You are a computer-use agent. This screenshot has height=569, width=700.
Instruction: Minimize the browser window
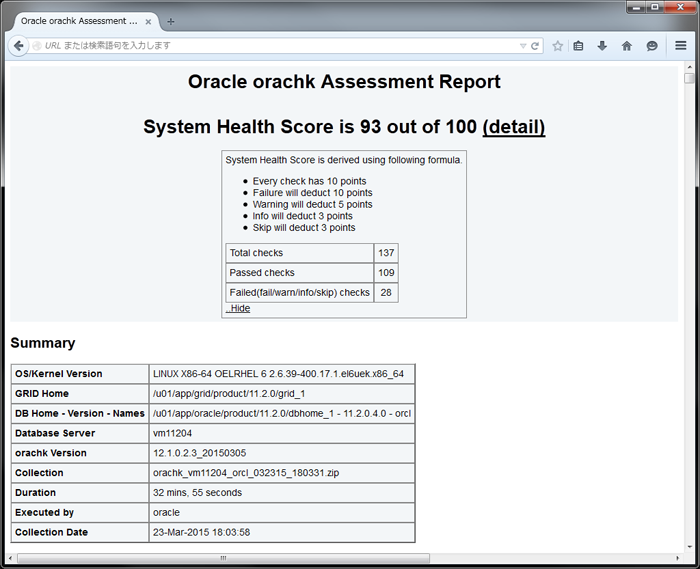click(636, 7)
